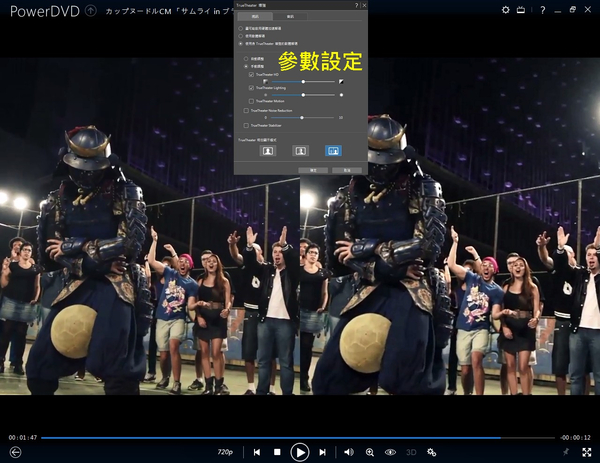Enable the TrueTheater Motion checkbox
Viewport: 600px width, 463px height.
(x=251, y=100)
